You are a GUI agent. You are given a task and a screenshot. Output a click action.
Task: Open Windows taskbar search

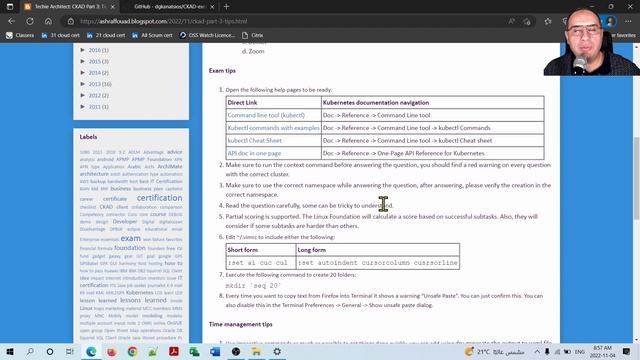coord(30,351)
